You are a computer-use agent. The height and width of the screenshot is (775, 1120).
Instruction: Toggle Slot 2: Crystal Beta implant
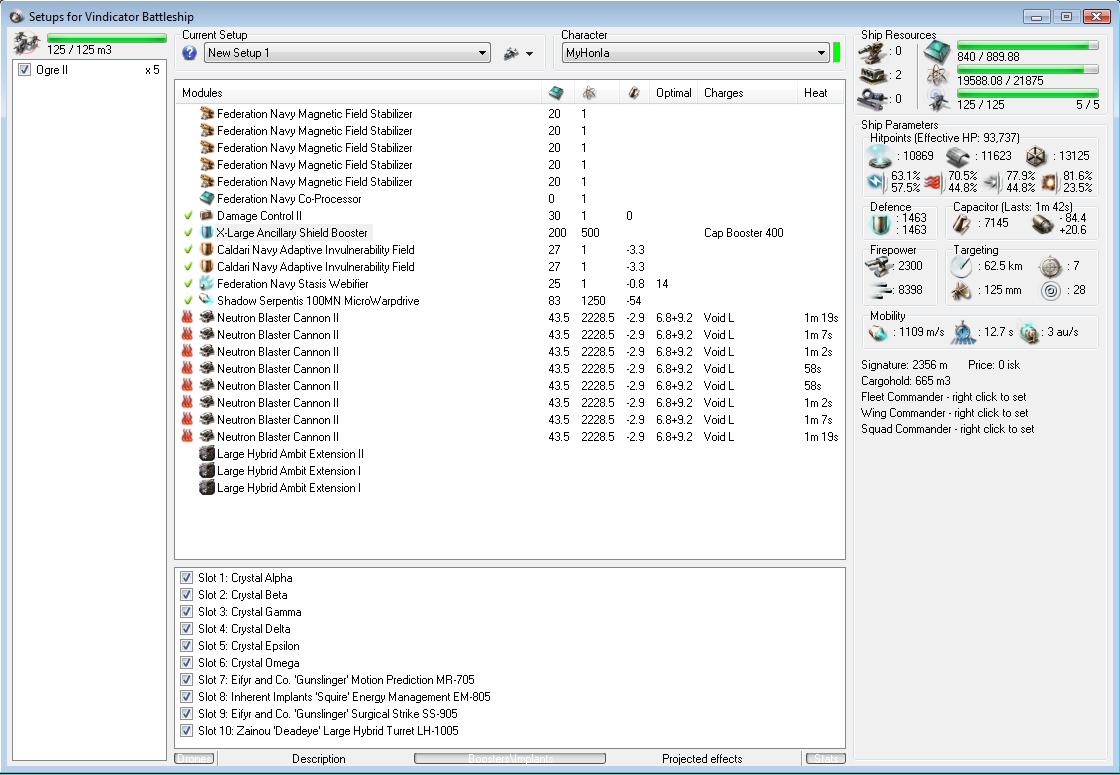186,594
